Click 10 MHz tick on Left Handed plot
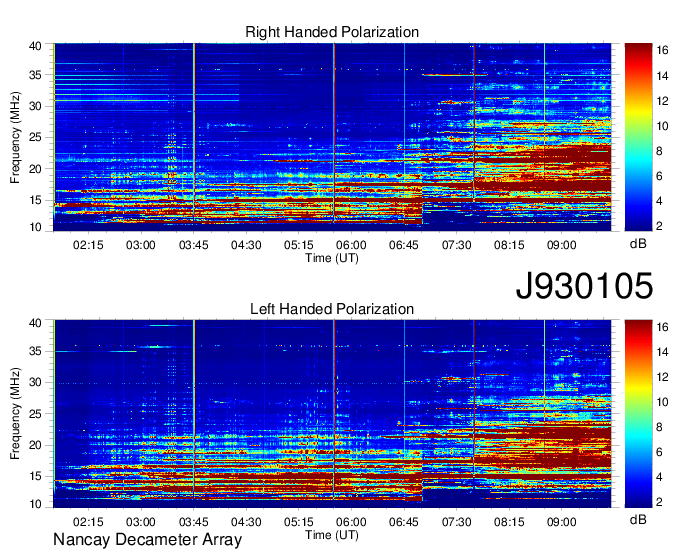The height and width of the screenshot is (552, 680). pyautogui.click(x=35, y=504)
